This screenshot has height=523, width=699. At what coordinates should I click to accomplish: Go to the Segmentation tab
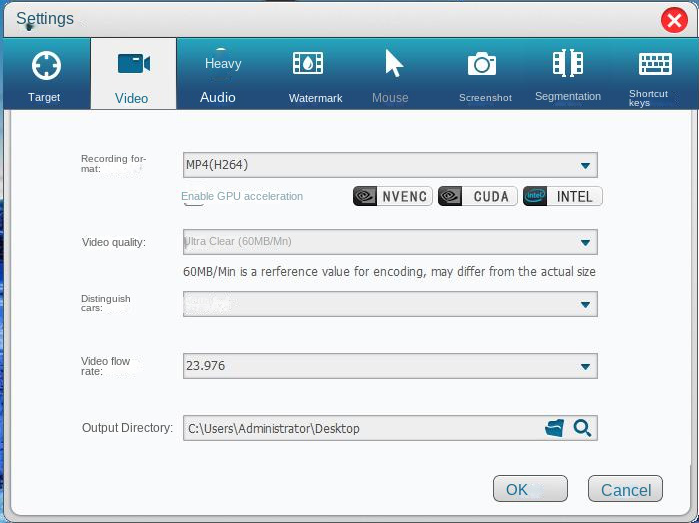pyautogui.click(x=568, y=74)
